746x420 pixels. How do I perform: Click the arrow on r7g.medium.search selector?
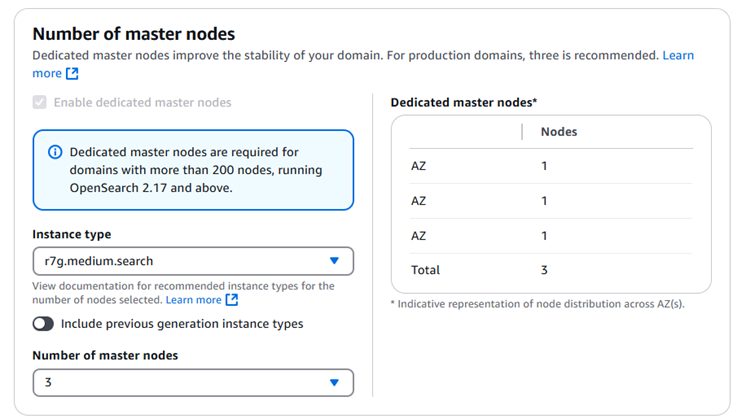click(x=334, y=262)
